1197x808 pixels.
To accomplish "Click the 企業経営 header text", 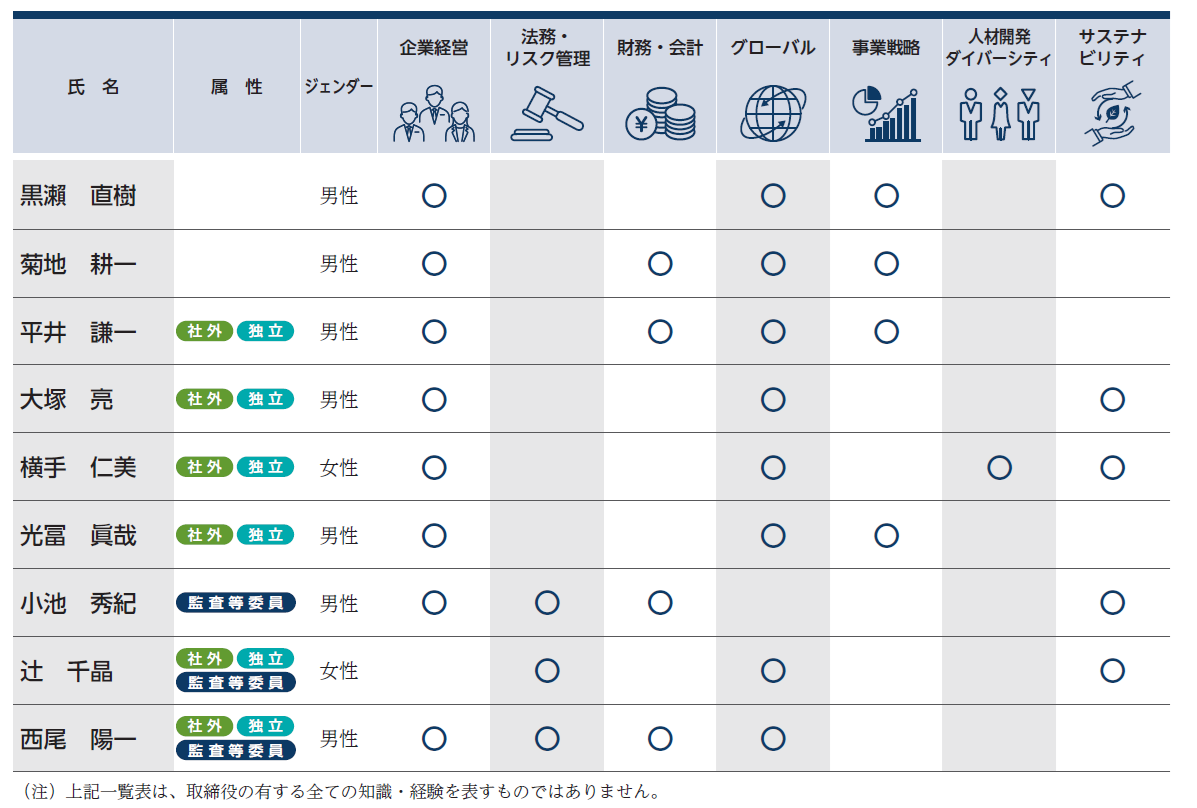I will coord(434,47).
